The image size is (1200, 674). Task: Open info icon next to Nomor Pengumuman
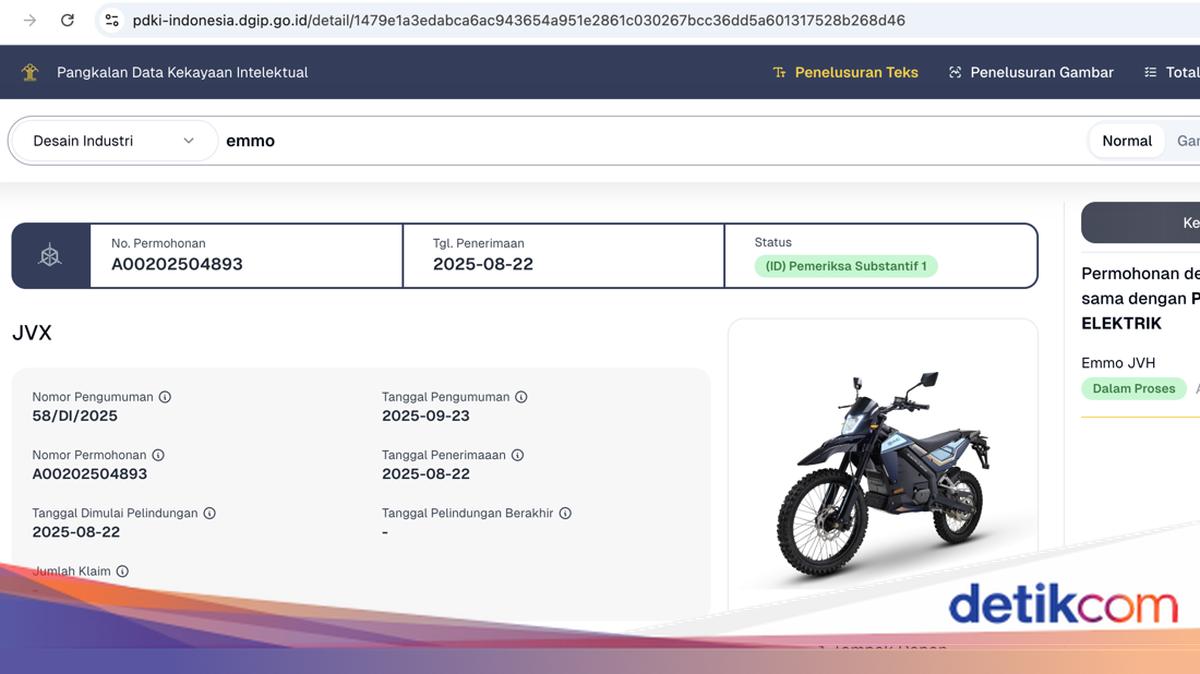point(166,396)
